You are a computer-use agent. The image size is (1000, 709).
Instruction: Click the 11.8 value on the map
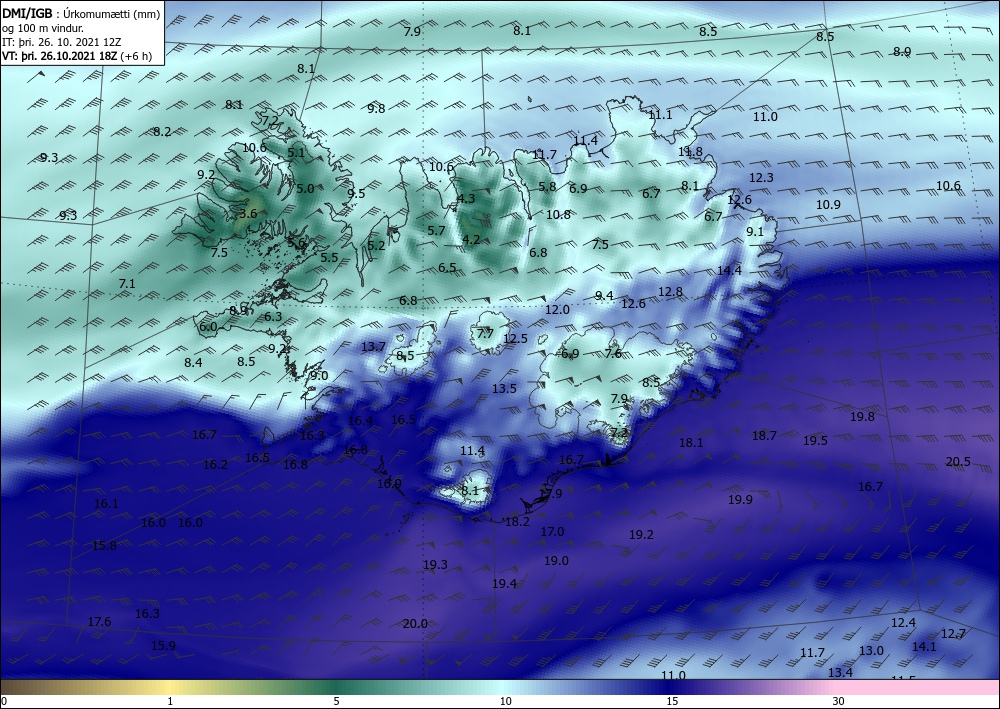690,152
